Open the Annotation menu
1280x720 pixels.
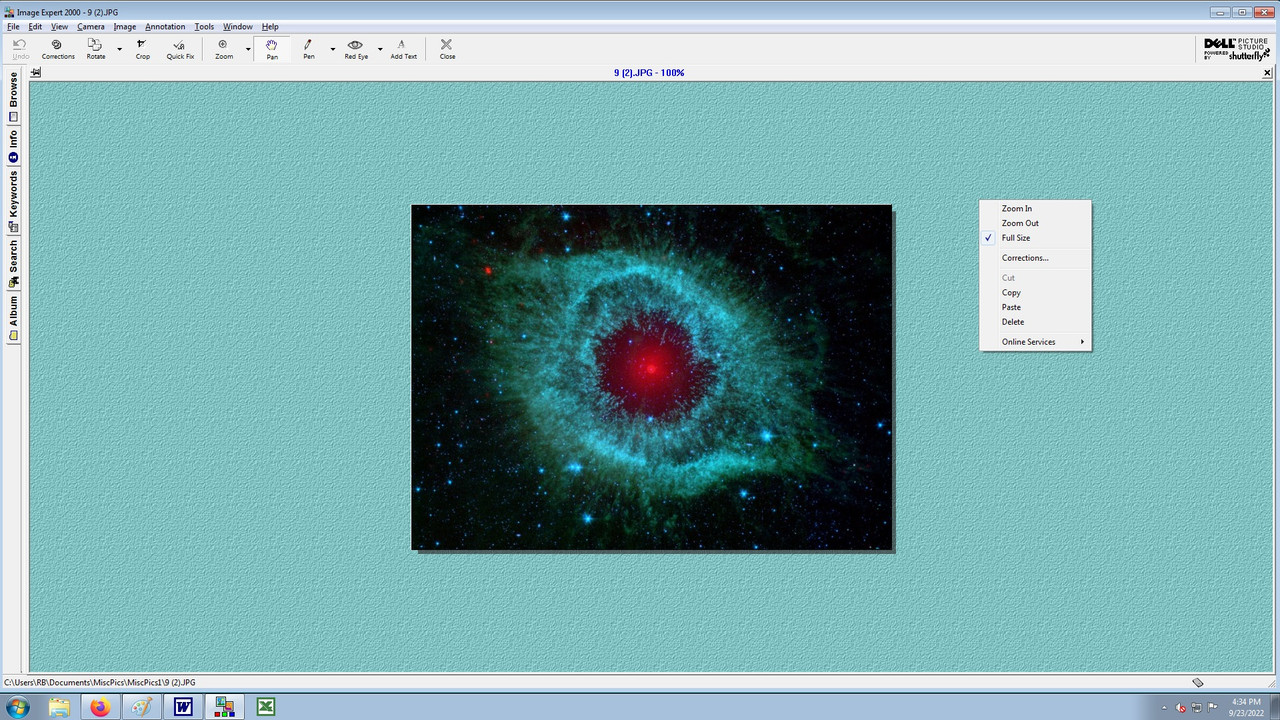pyautogui.click(x=165, y=27)
